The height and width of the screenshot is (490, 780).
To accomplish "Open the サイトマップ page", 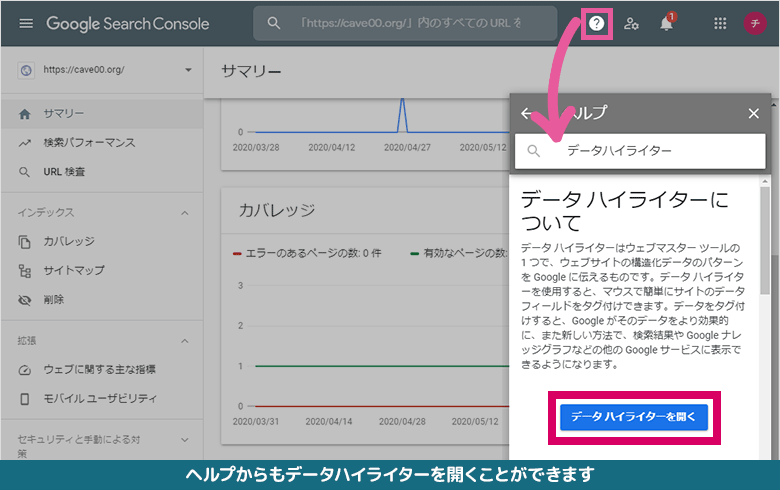I will click(102, 271).
